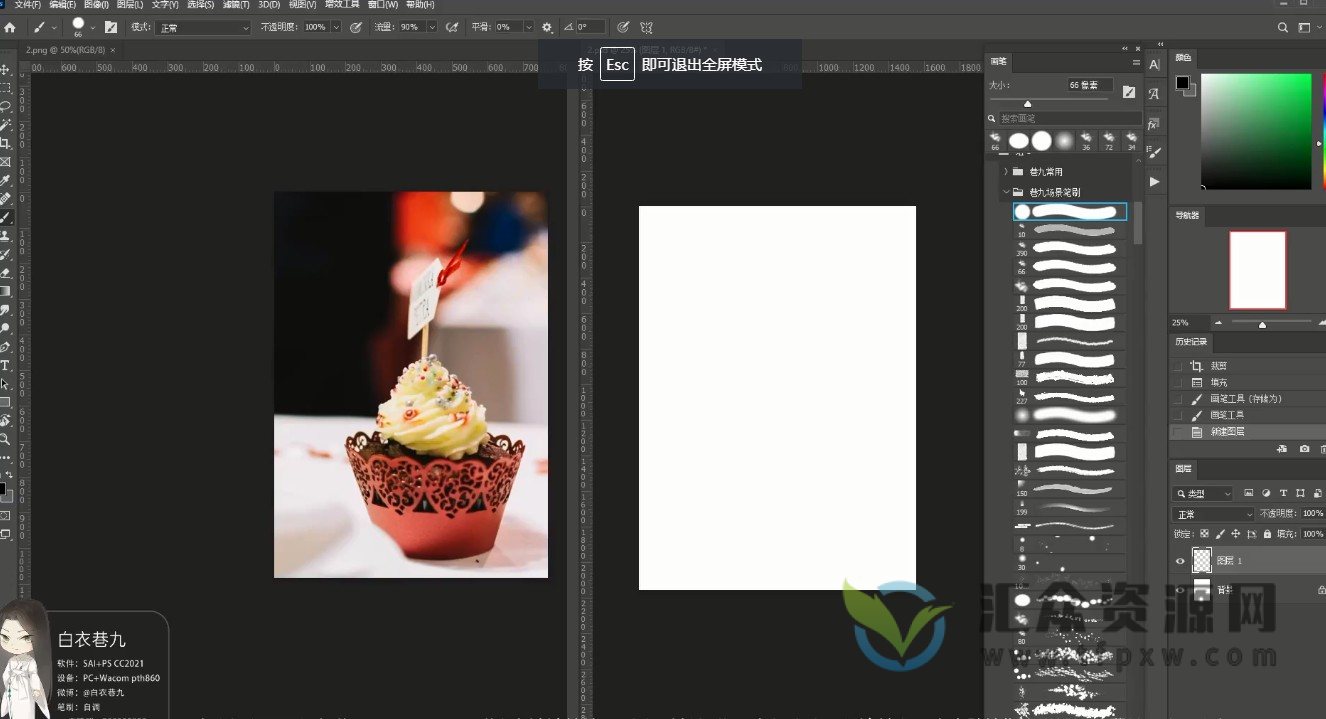
Task: Open the layer blending mode 正常 dropdown
Action: pos(1213,514)
